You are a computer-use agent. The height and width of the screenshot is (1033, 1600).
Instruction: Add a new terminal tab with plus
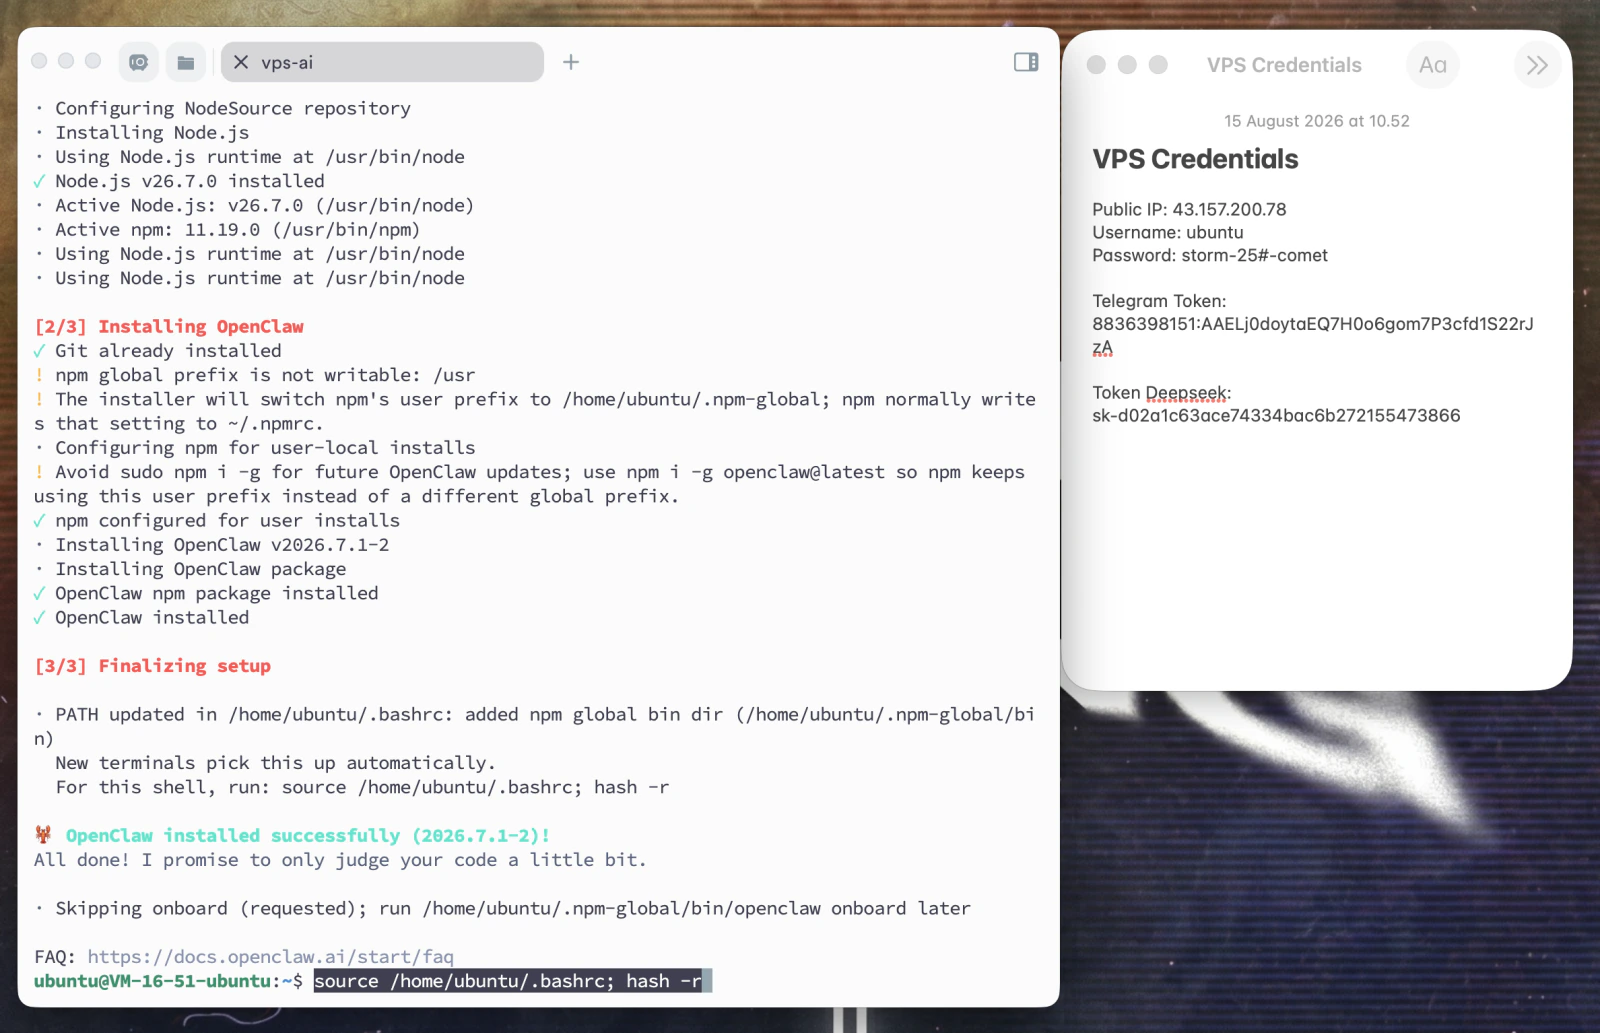(x=571, y=62)
